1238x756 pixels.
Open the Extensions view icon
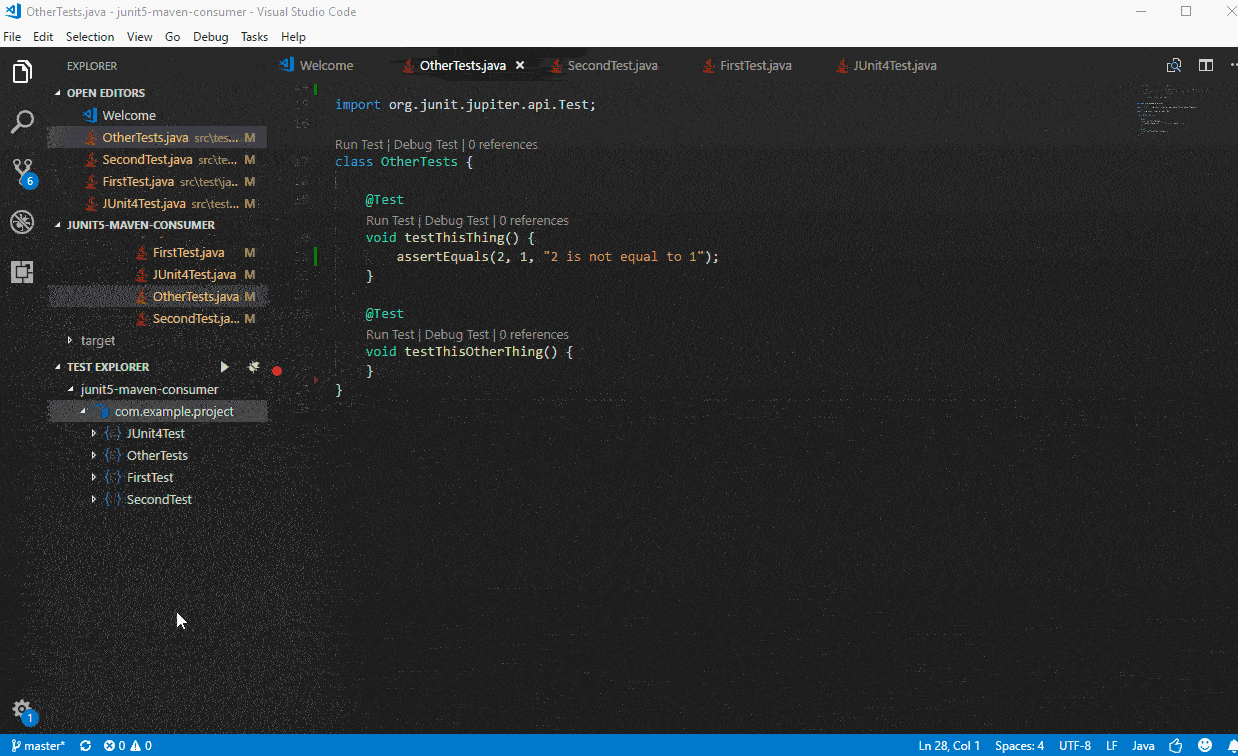(x=22, y=271)
